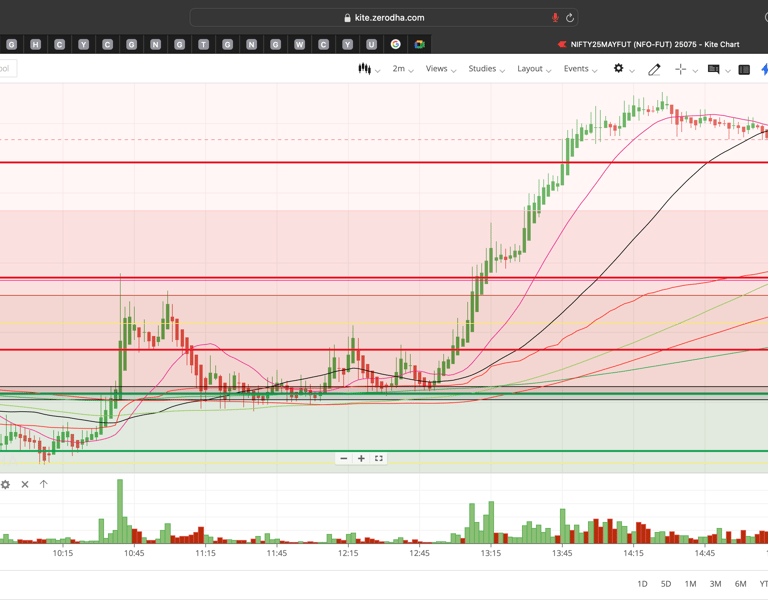The image size is (768, 600).
Task: Click the 11:45 time axis label
Action: click(277, 553)
